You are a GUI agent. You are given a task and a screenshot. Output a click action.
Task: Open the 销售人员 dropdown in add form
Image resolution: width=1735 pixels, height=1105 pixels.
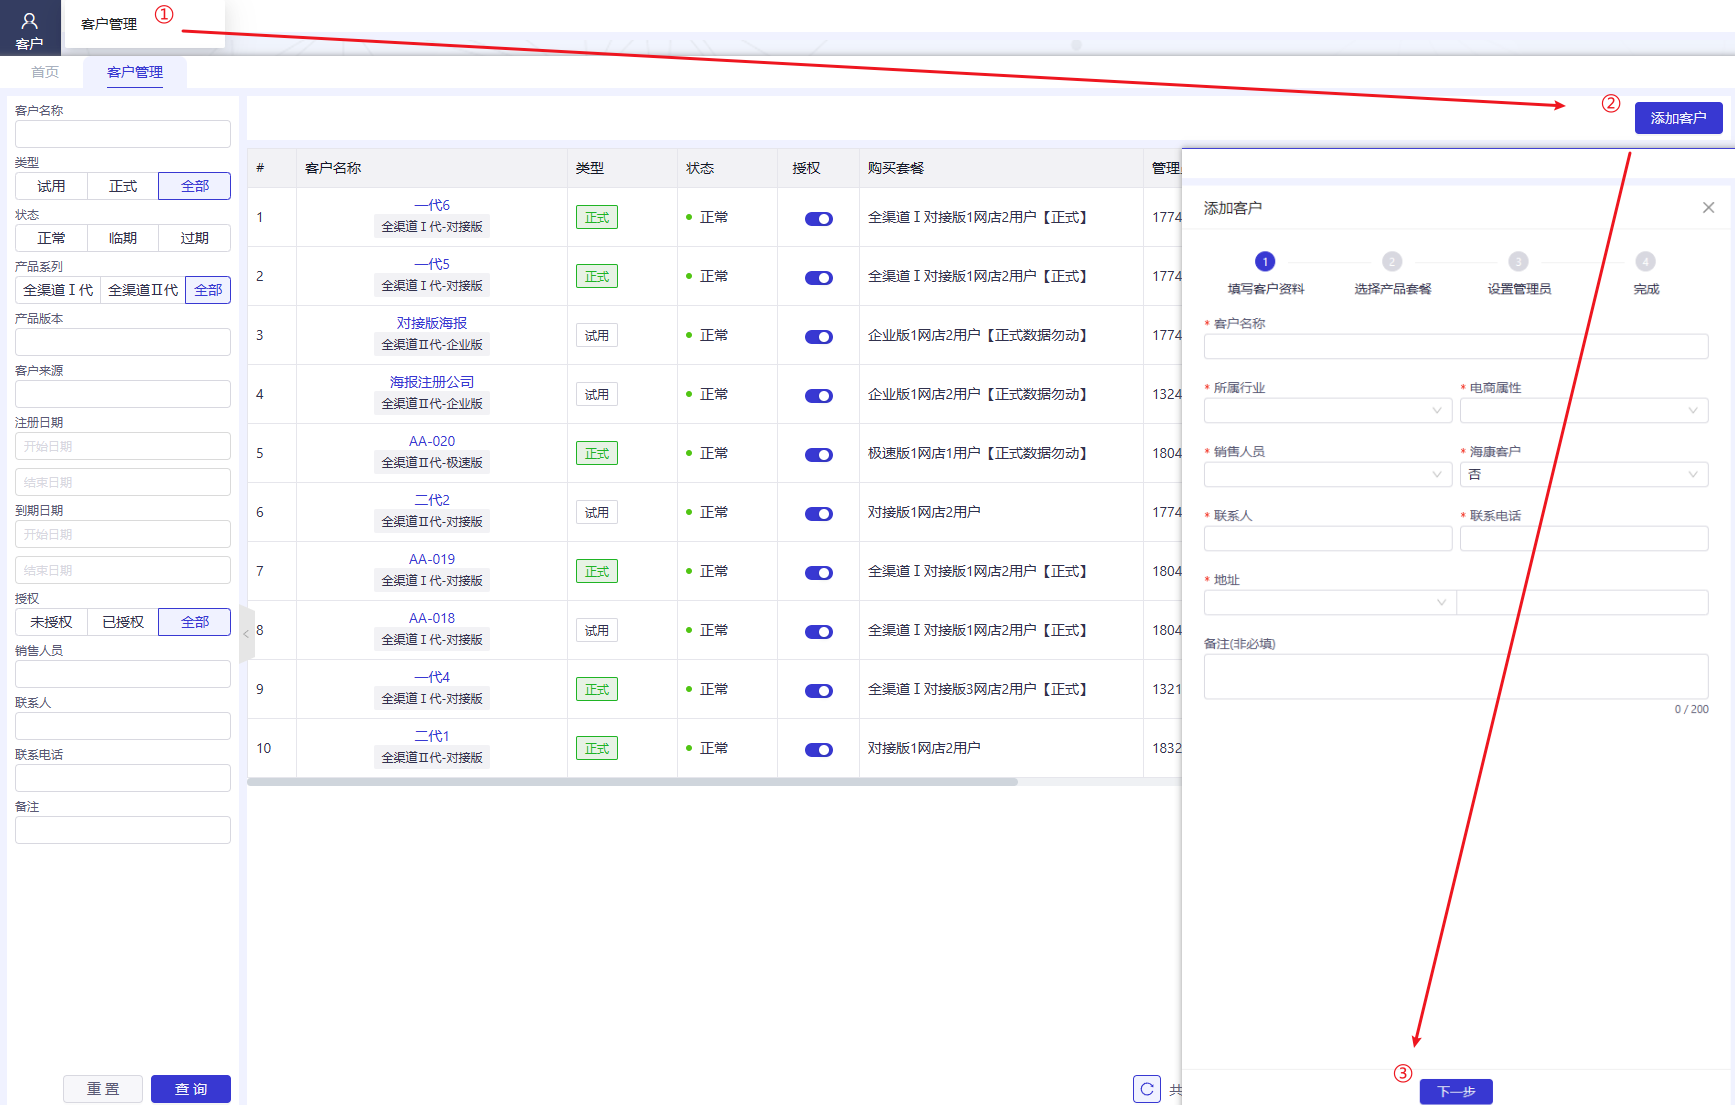coord(1328,474)
